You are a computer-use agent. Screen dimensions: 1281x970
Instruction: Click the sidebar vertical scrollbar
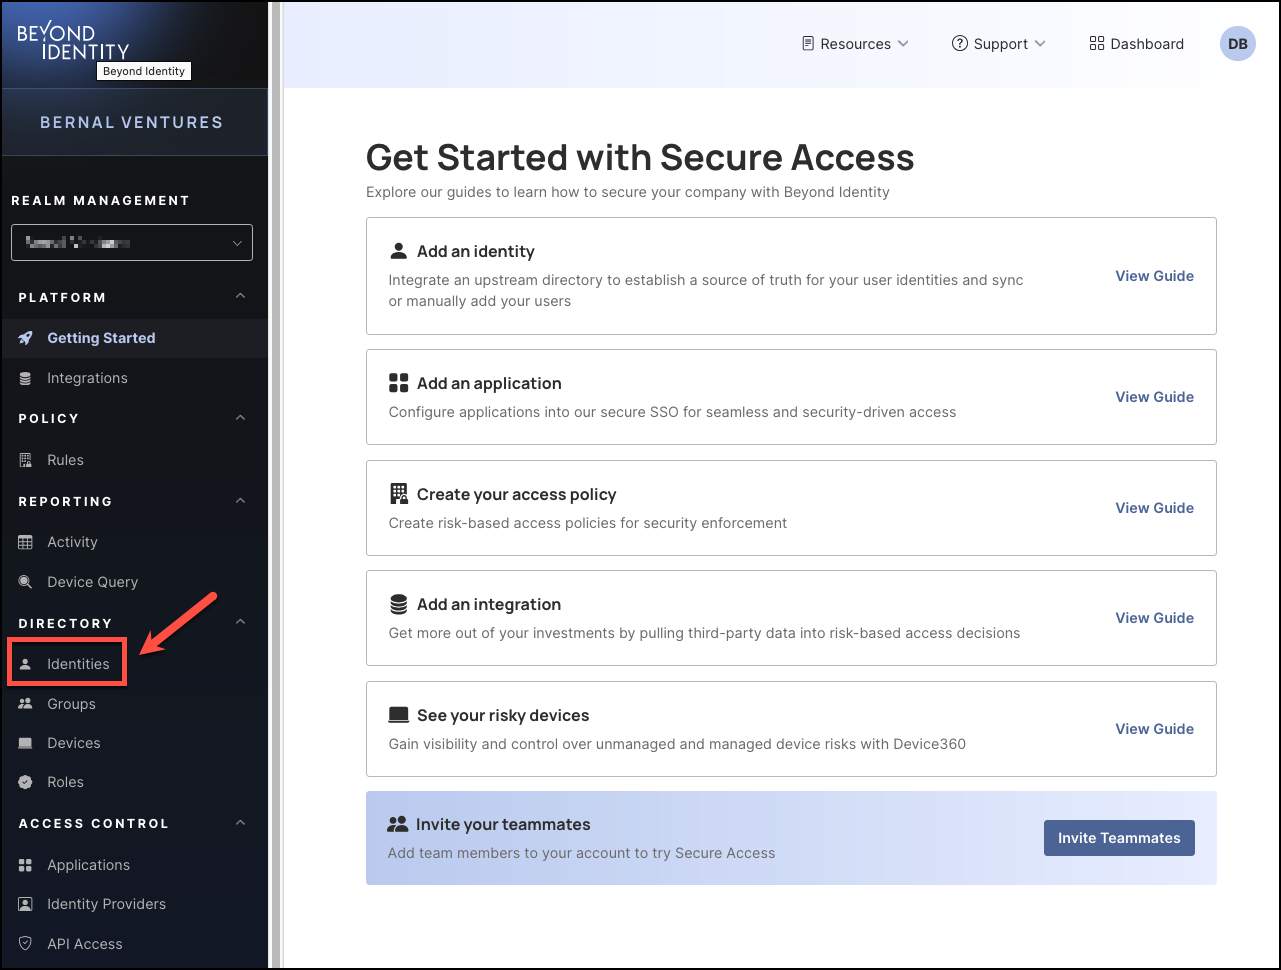click(276, 485)
